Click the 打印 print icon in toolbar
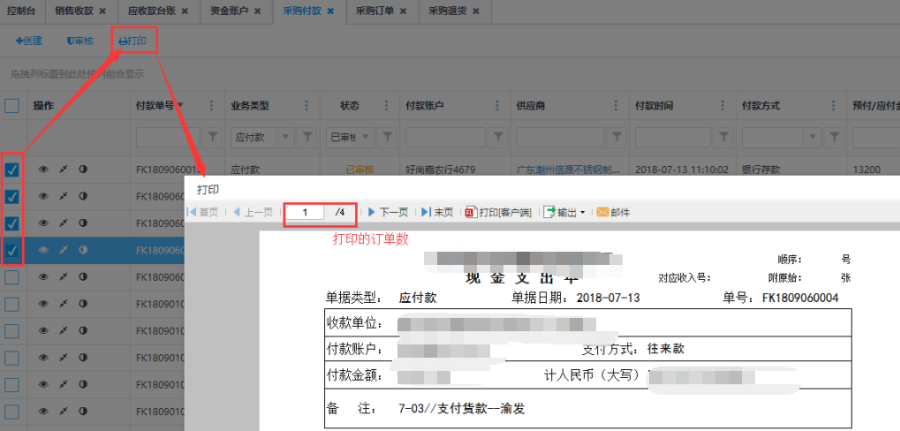 point(122,42)
